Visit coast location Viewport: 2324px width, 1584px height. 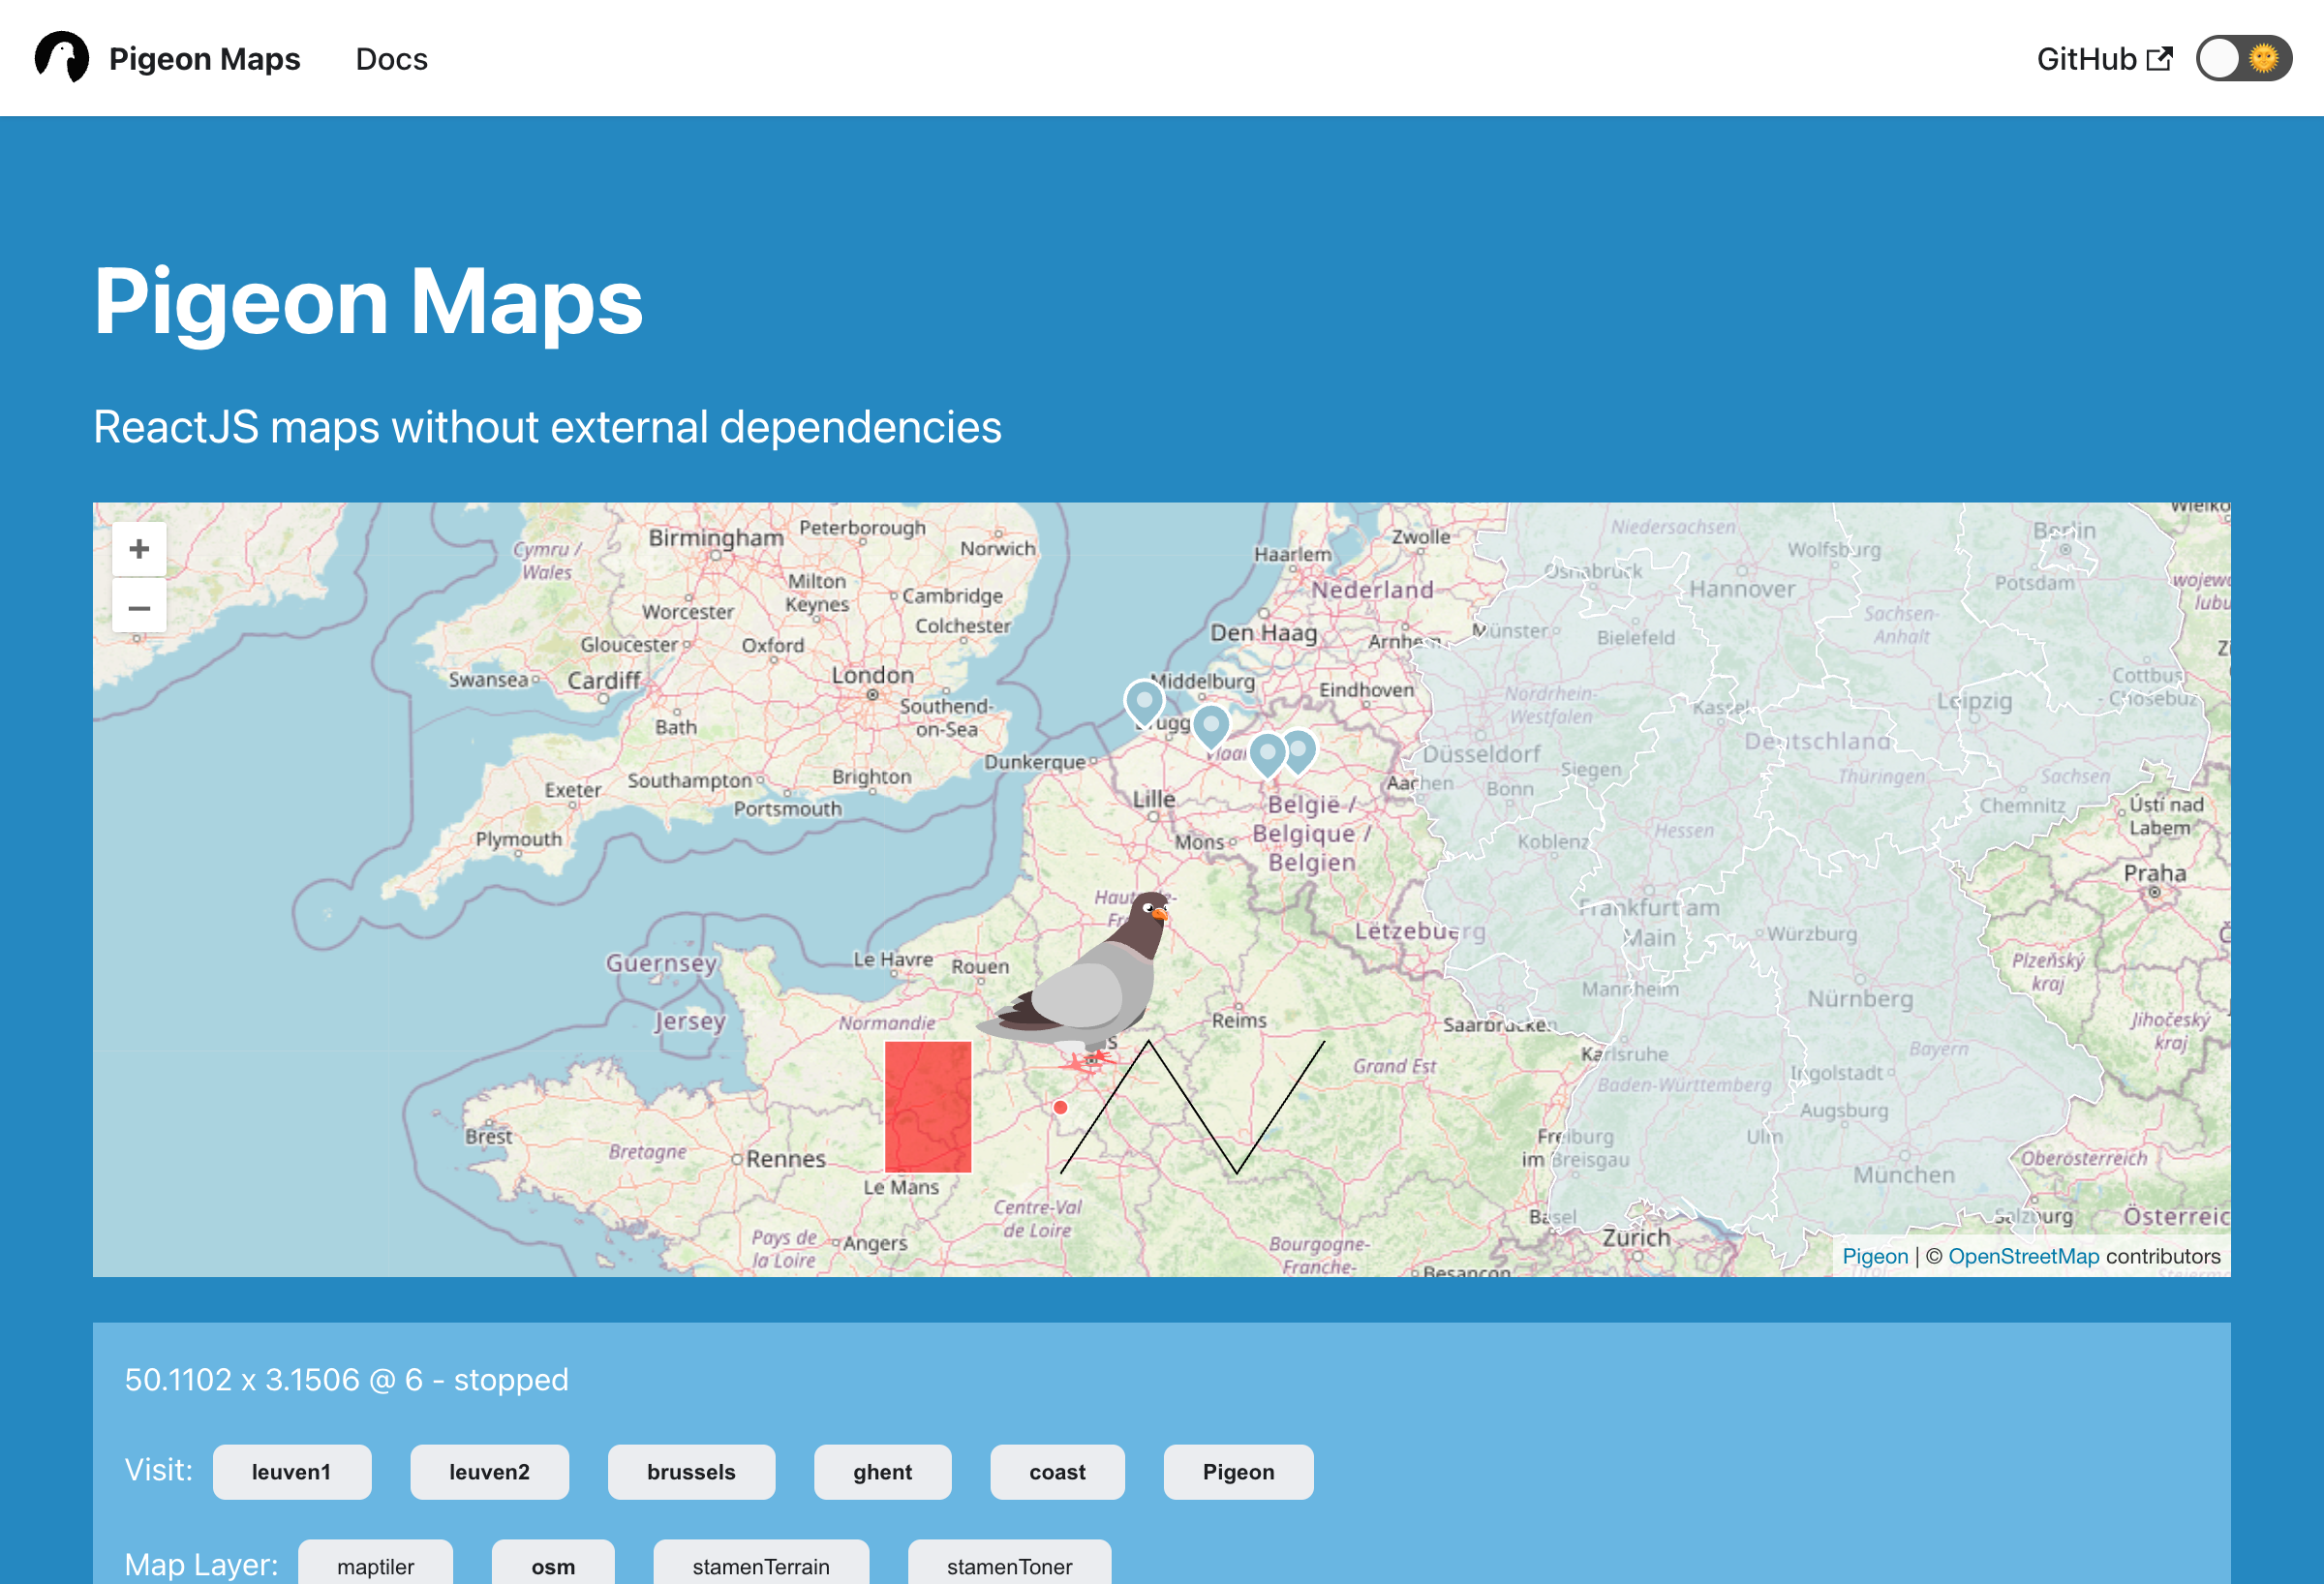[x=1057, y=1471]
